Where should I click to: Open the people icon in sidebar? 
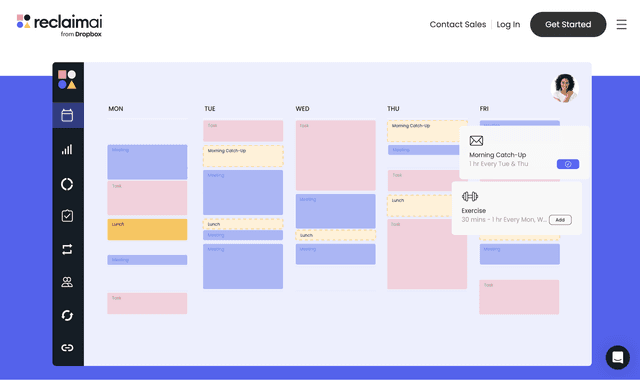[67, 282]
